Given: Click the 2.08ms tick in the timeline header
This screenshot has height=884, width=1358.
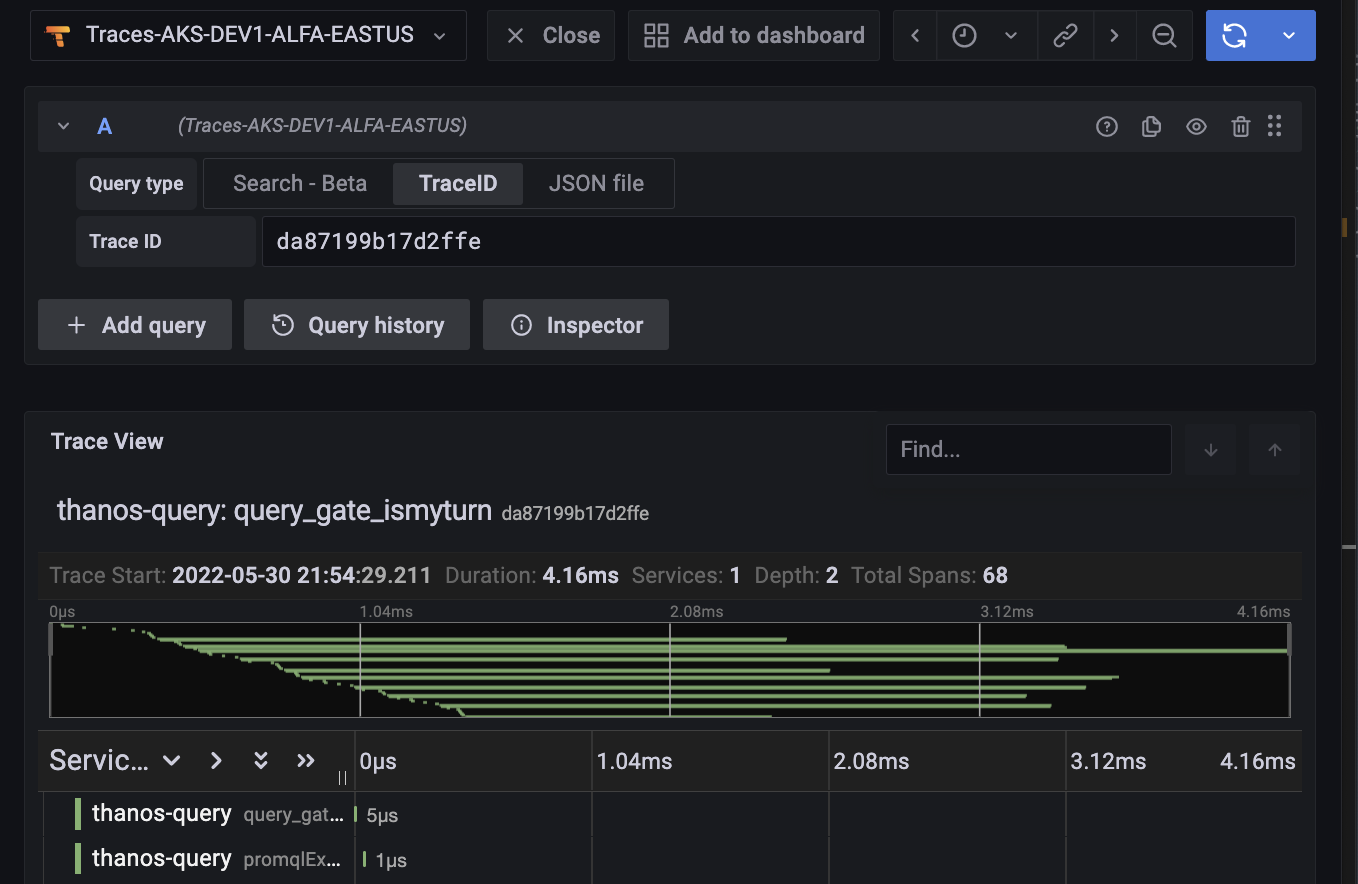Looking at the screenshot, I should point(871,761).
